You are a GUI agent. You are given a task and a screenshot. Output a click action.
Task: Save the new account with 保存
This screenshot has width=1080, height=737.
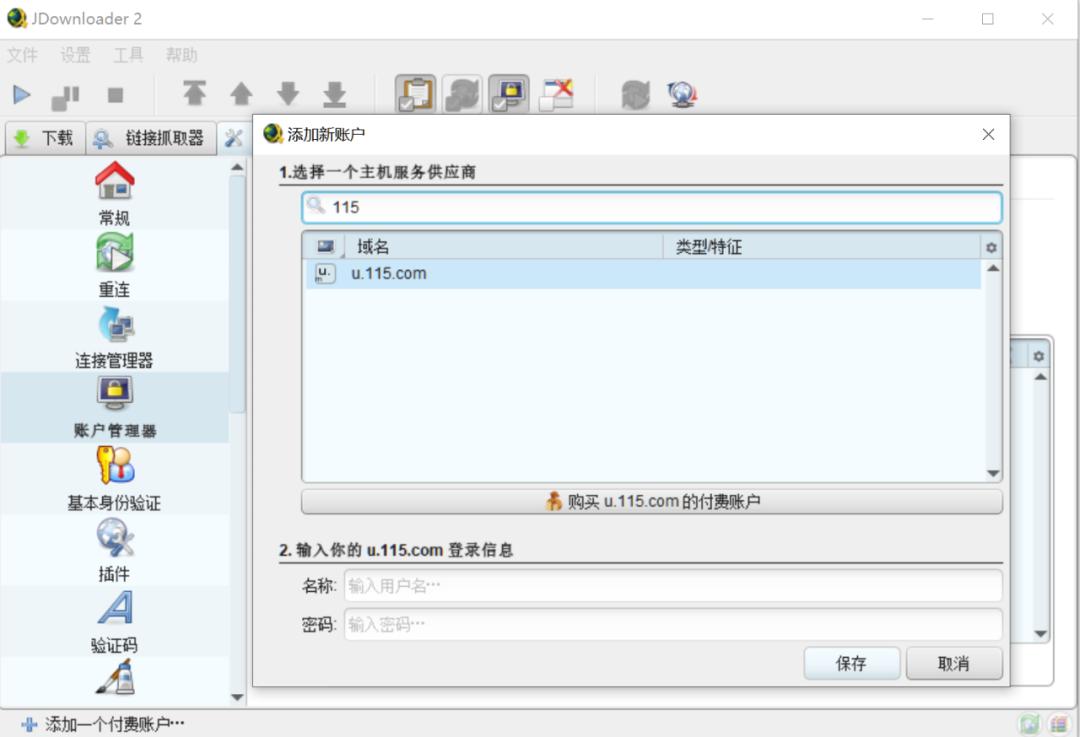tap(851, 663)
